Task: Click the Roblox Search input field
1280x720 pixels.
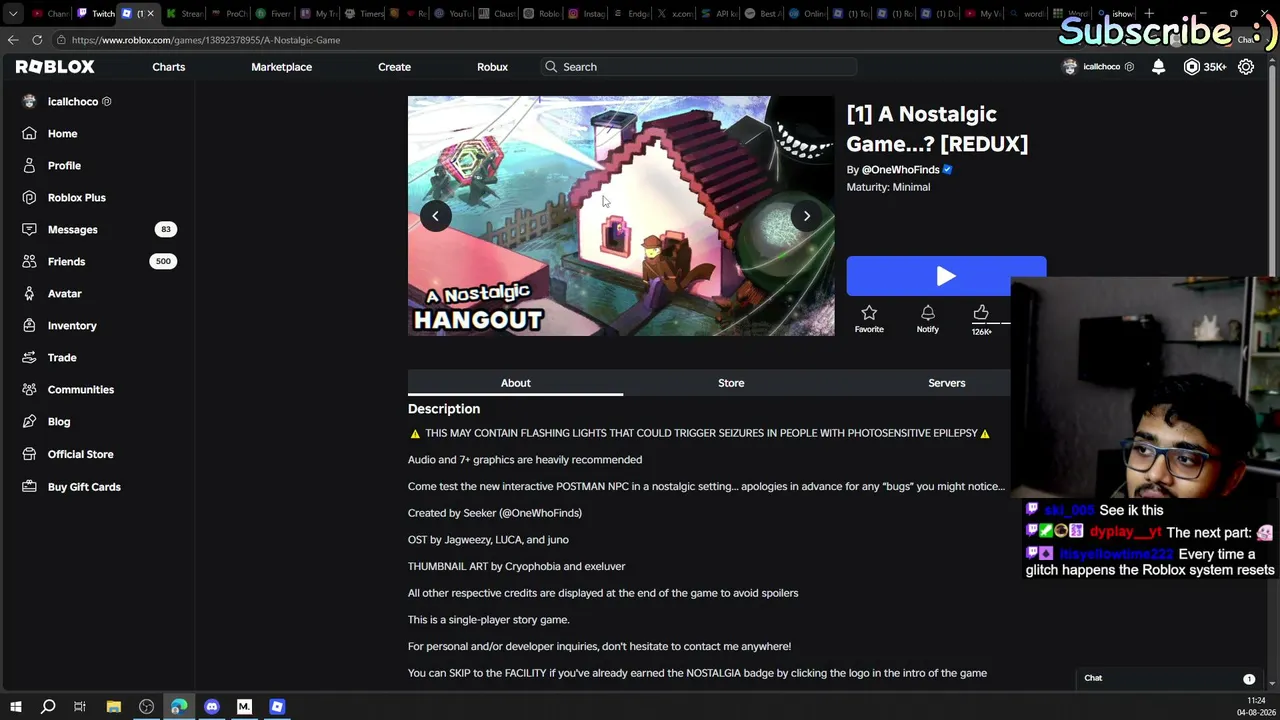Action: point(698,67)
